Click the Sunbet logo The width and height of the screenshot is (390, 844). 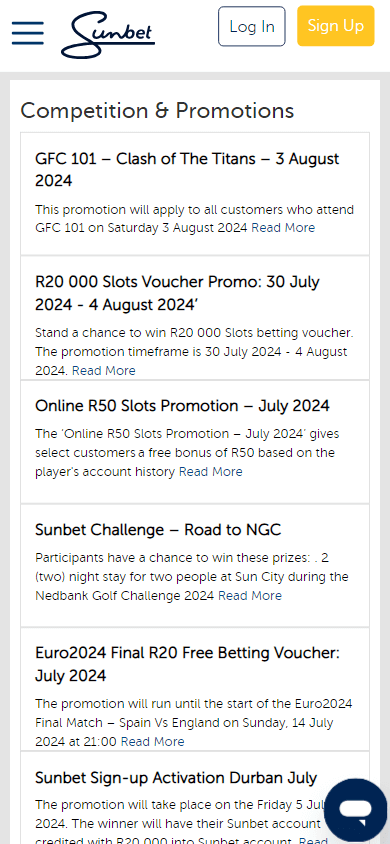[x=108, y=34]
